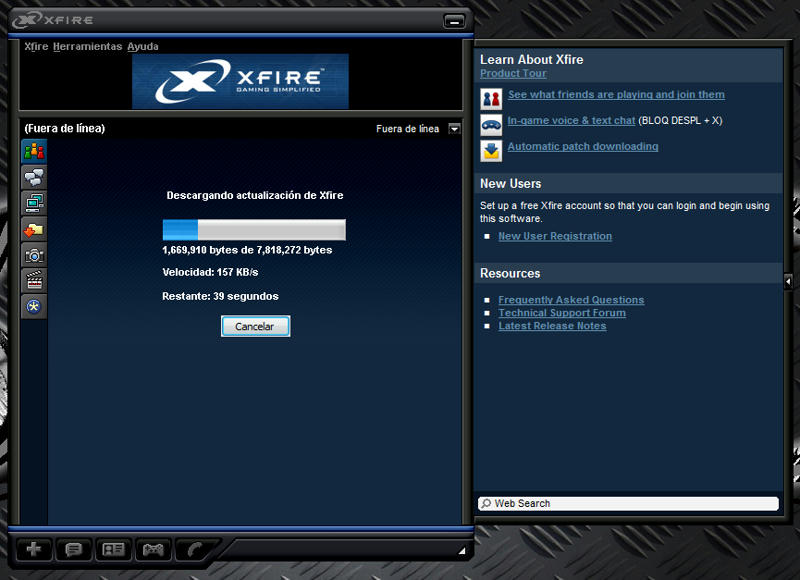800x580 pixels.
Task: Collapse the info panel with the side arrow
Action: (788, 281)
